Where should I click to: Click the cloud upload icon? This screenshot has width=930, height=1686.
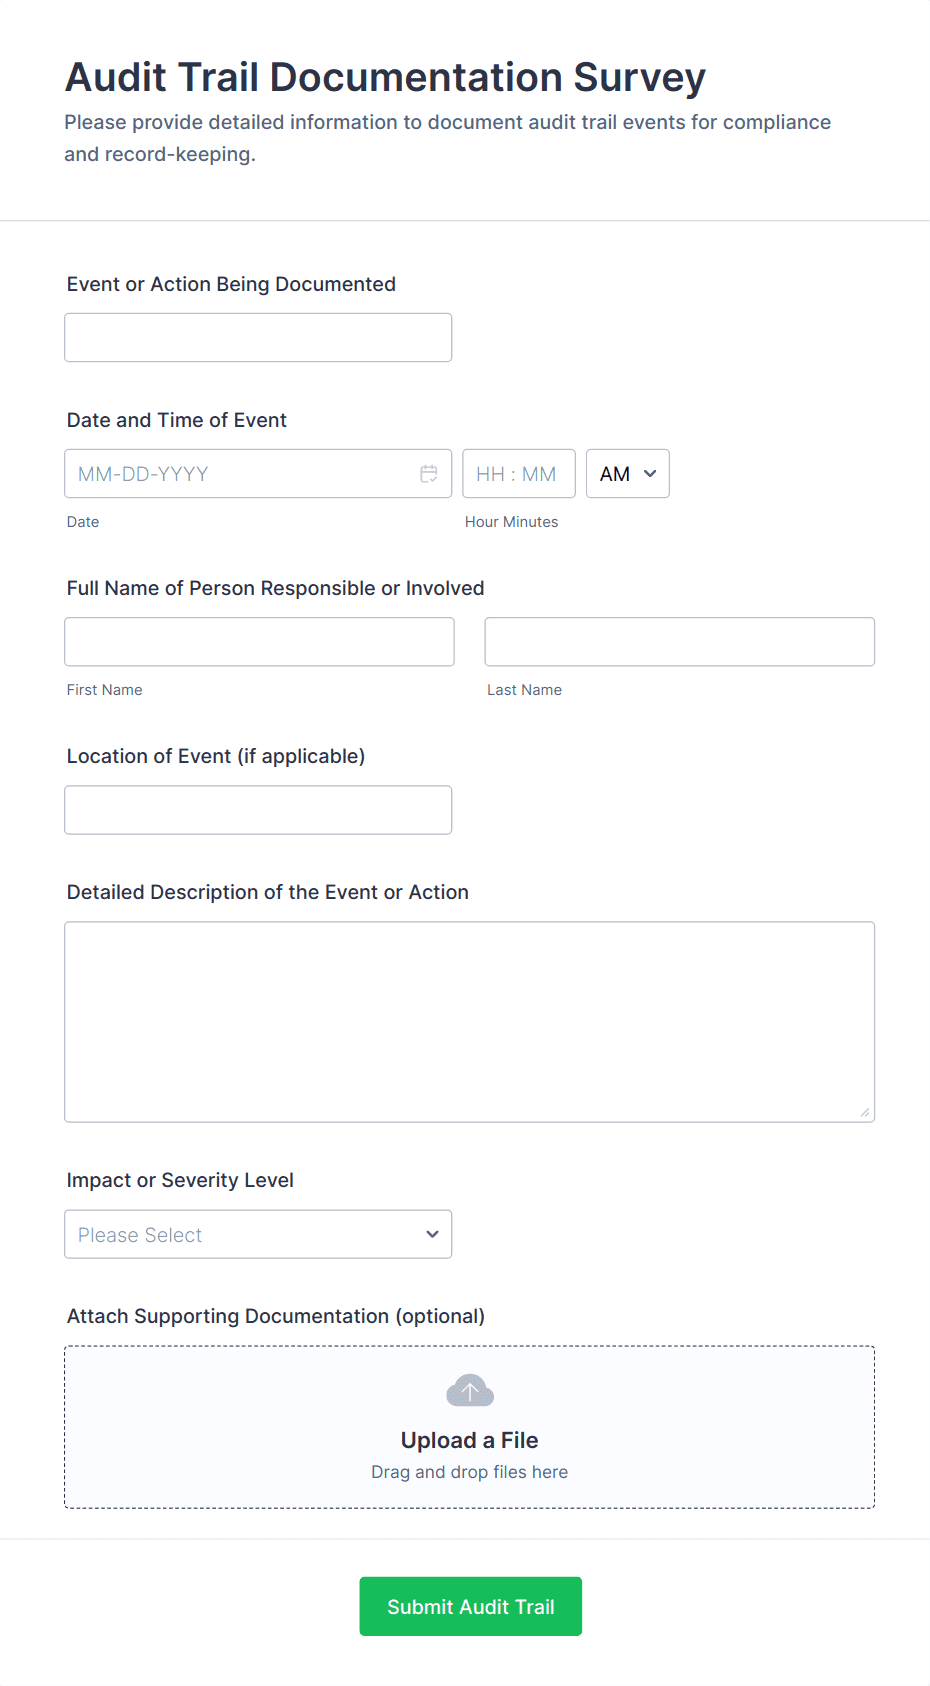tap(470, 1391)
